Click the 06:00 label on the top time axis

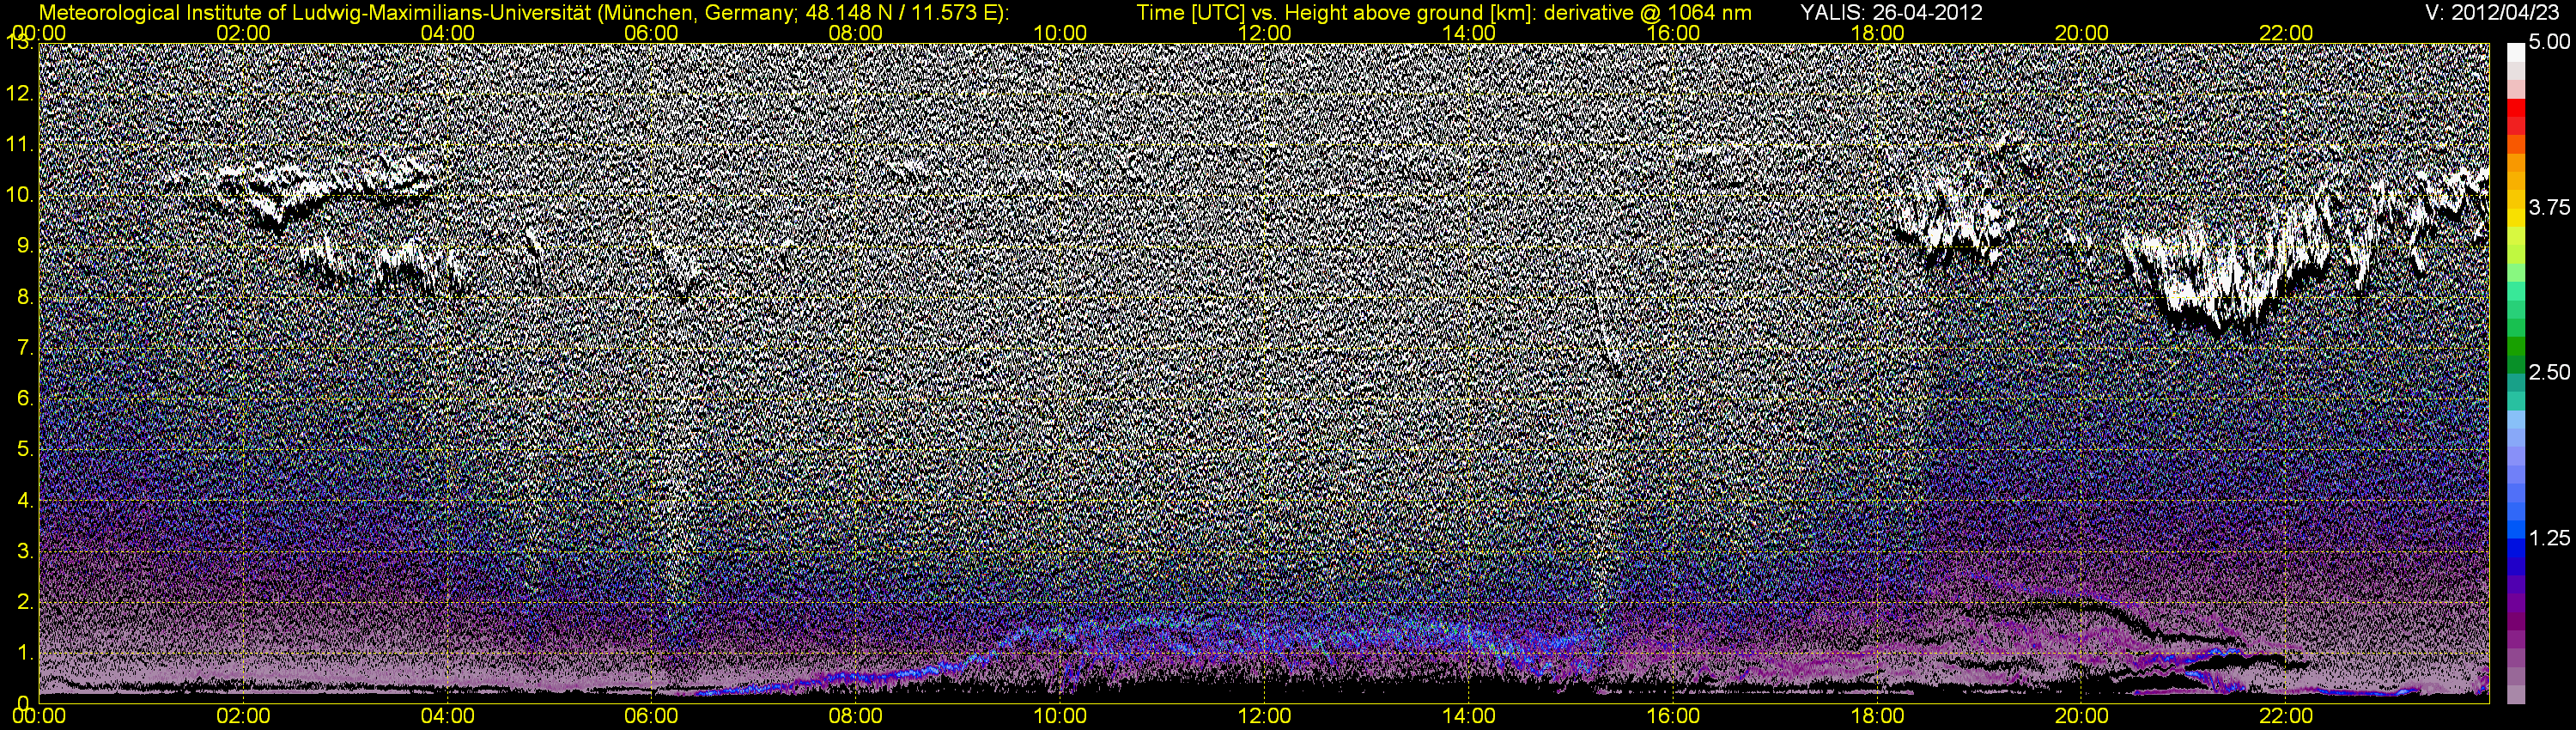click(x=652, y=33)
